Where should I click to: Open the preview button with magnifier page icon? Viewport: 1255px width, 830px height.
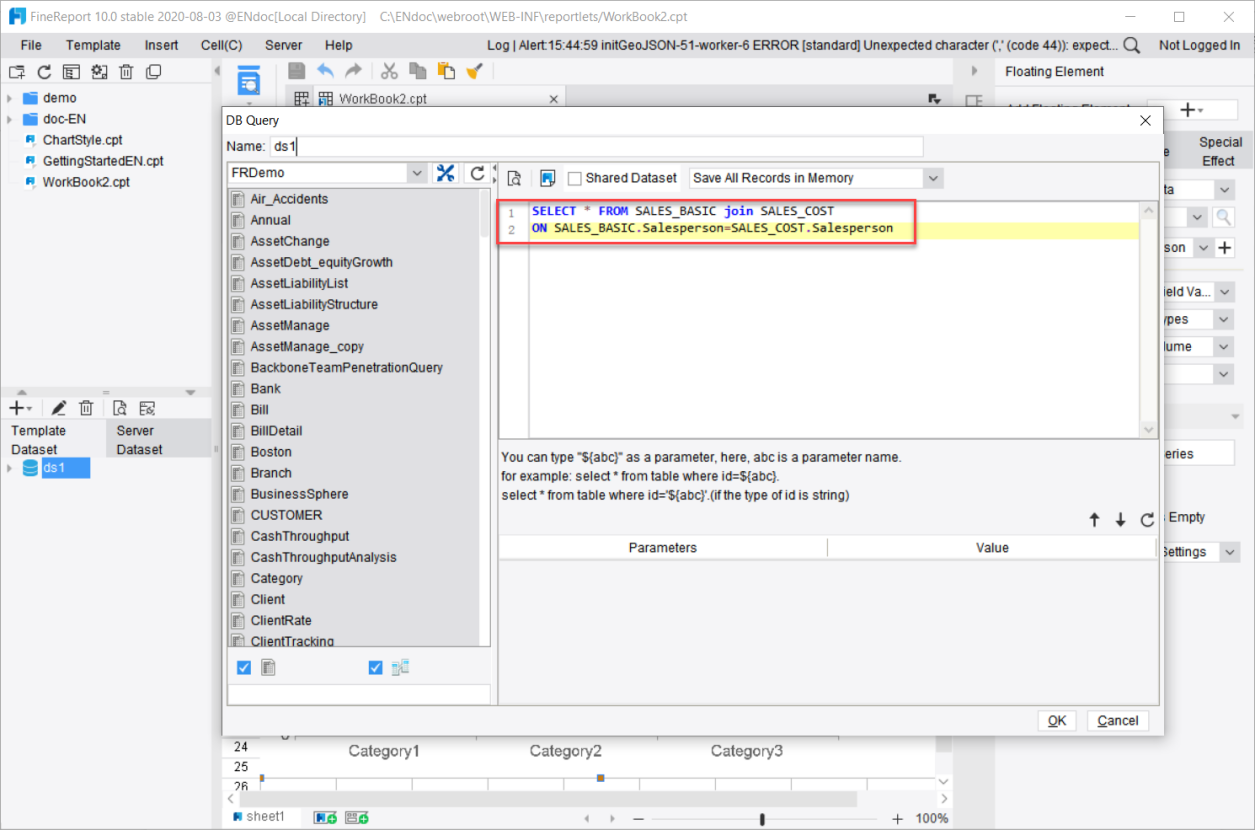[249, 82]
